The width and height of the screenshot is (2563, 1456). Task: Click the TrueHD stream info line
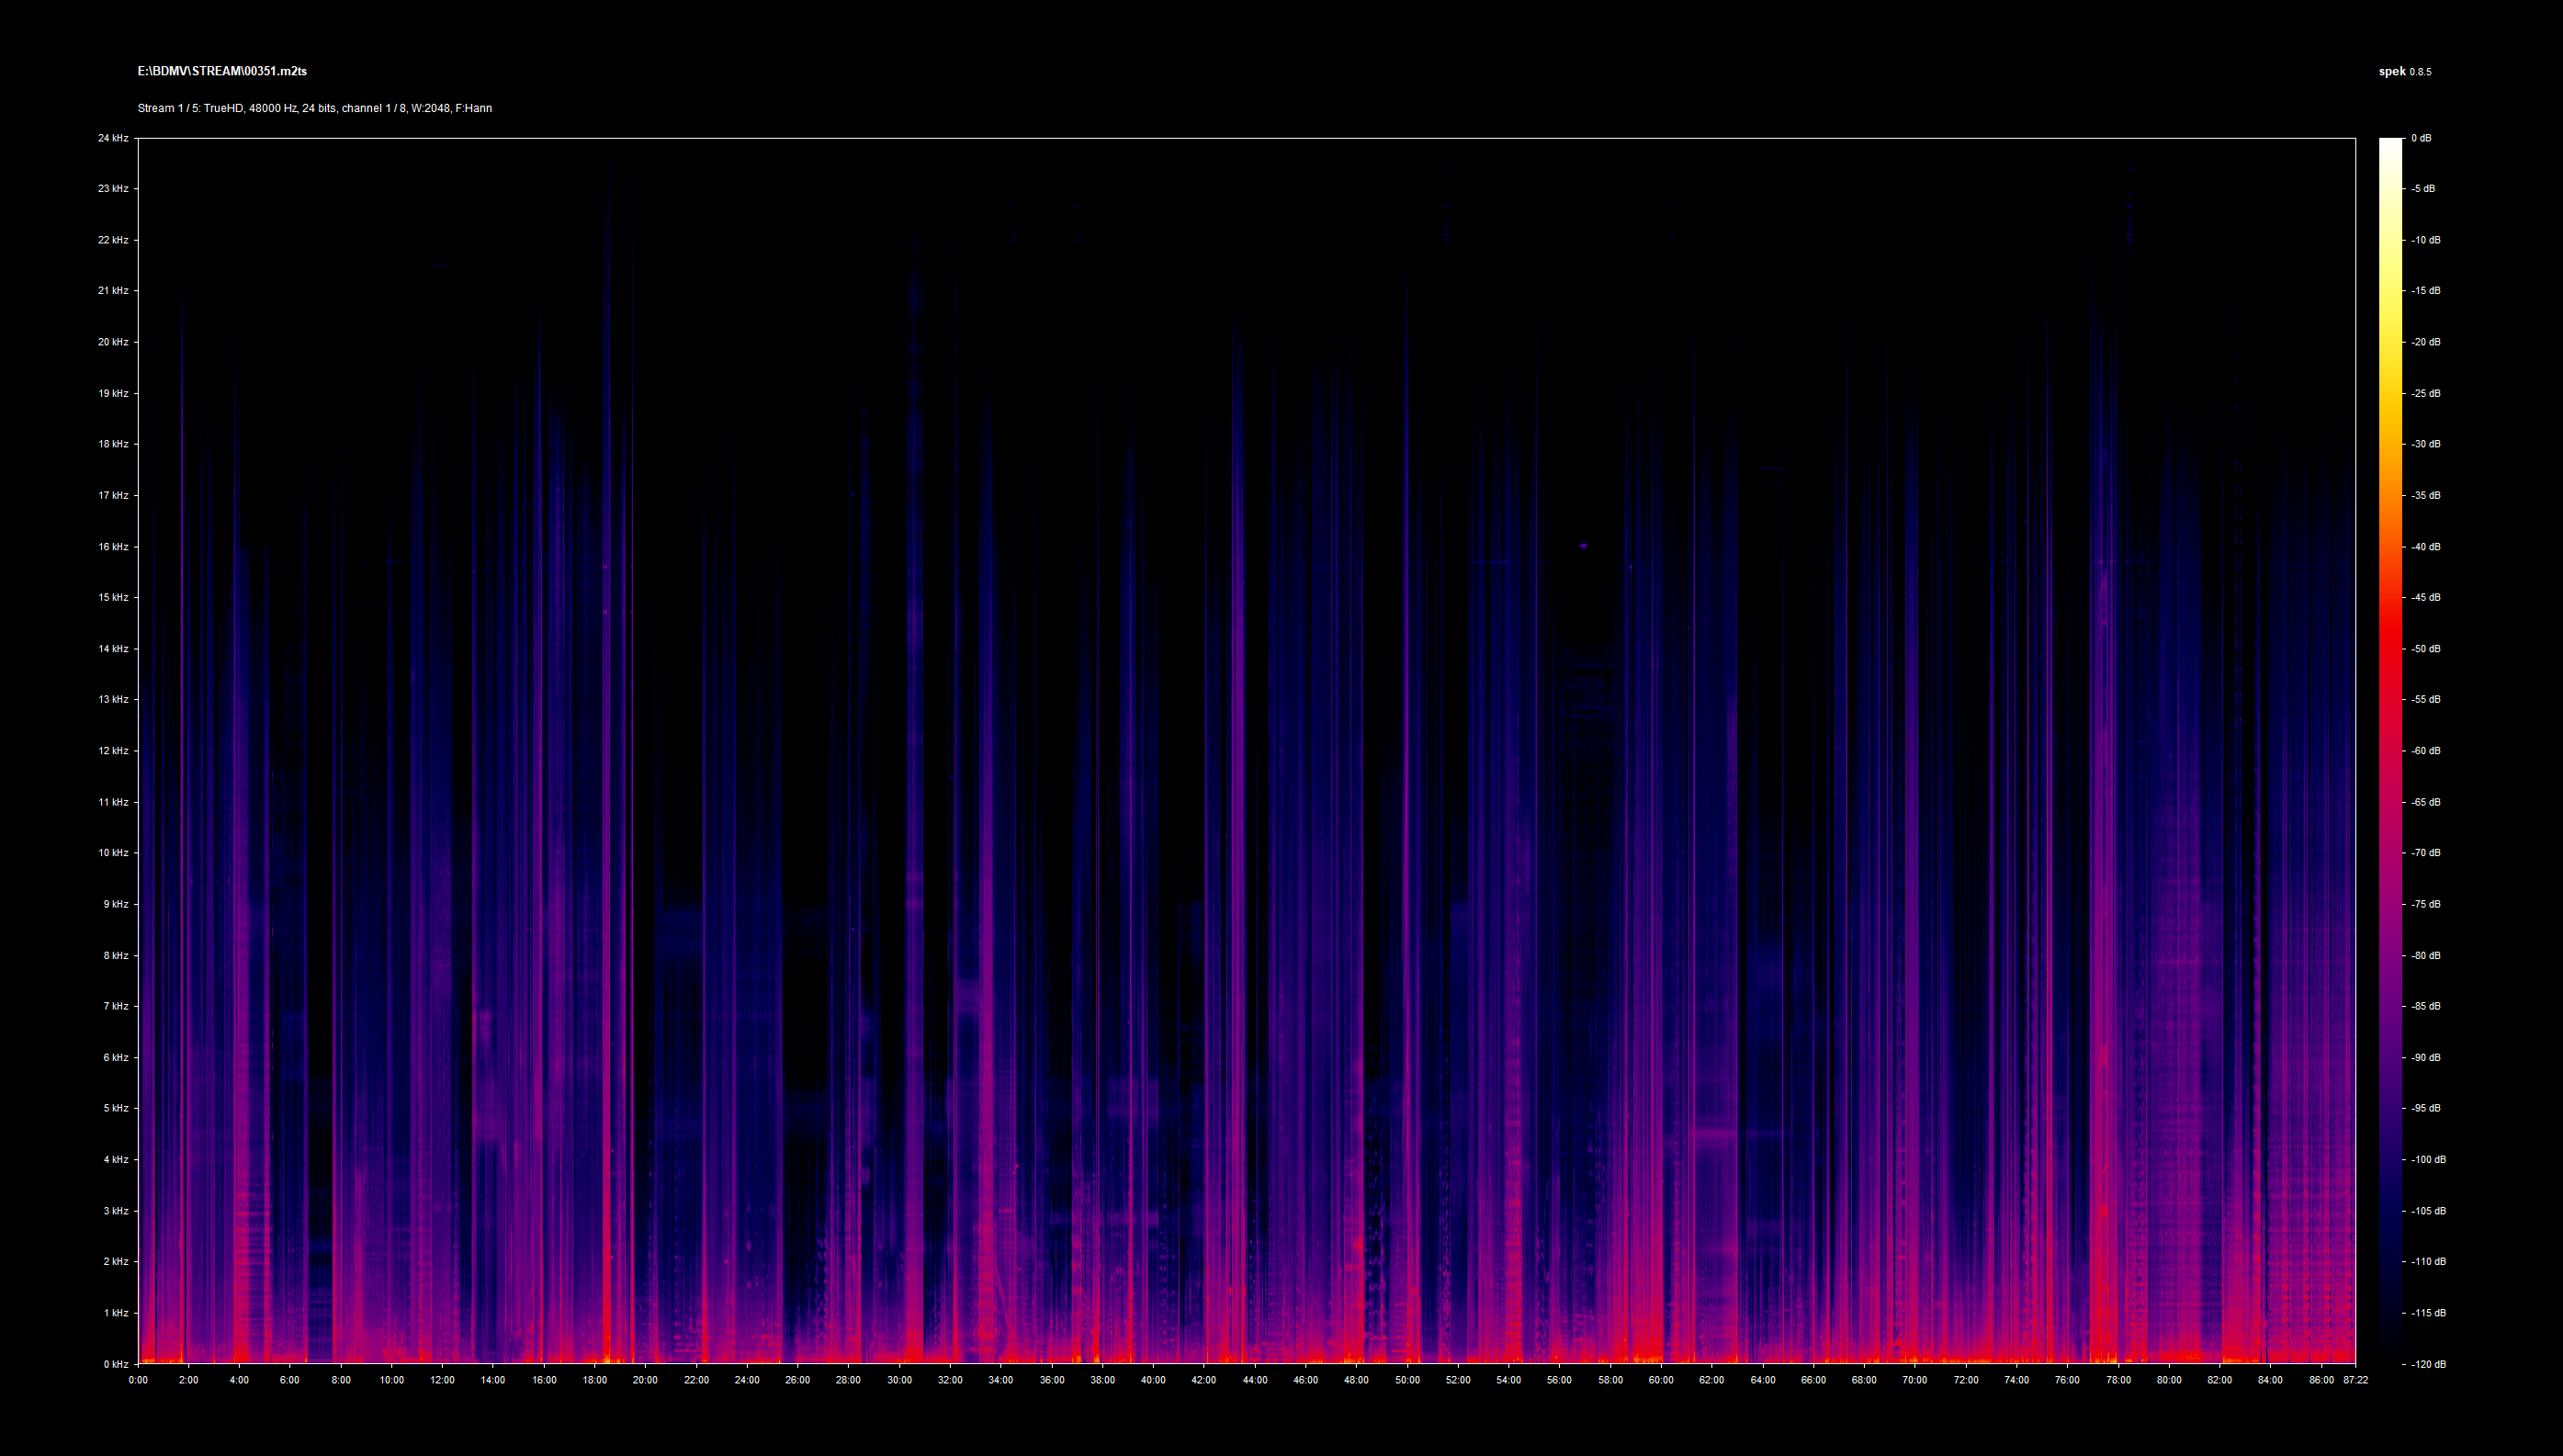pos(314,108)
